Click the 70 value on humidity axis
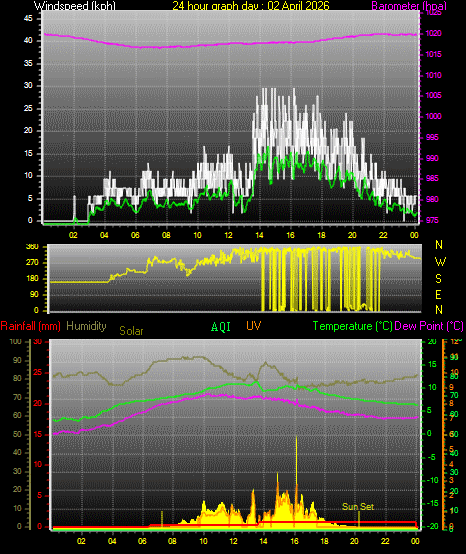 click(17, 397)
